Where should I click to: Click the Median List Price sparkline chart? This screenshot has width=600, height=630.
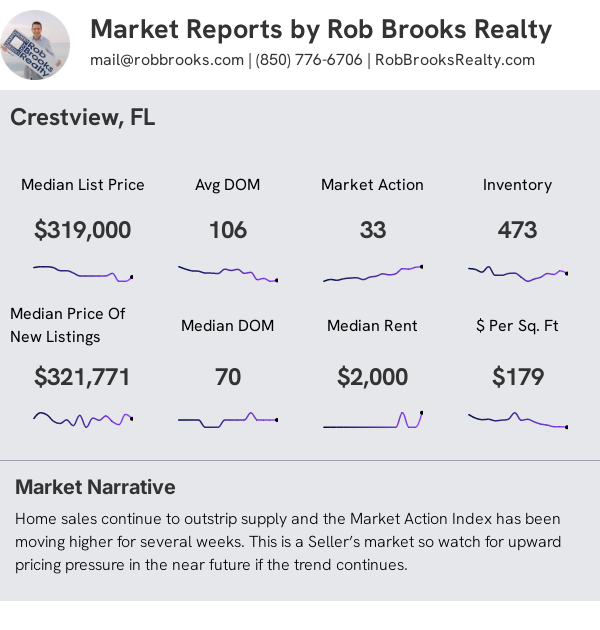pyautogui.click(x=83, y=274)
